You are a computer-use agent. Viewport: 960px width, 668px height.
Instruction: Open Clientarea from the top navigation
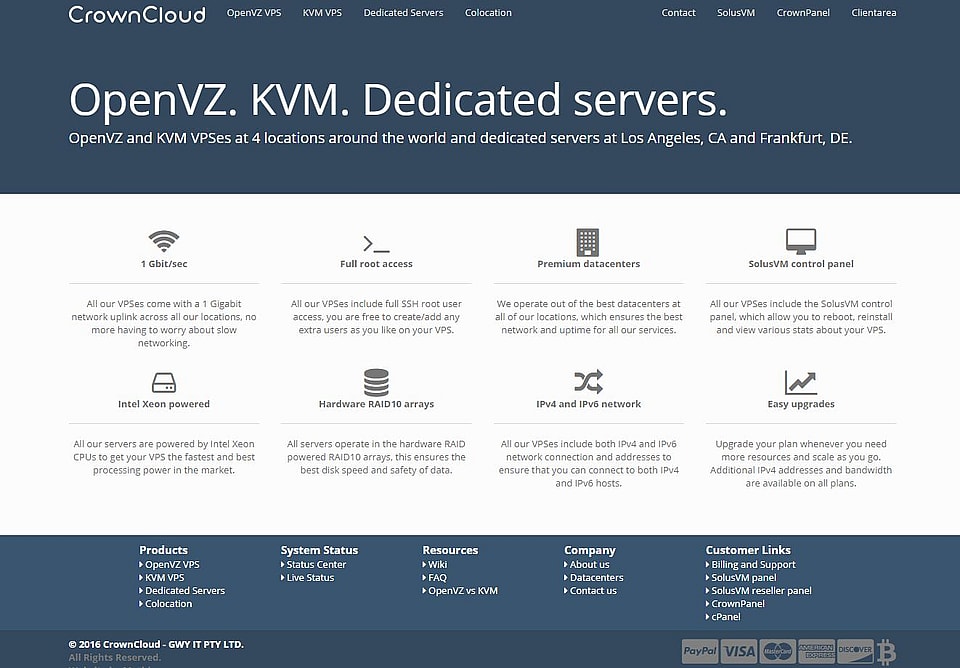point(874,13)
